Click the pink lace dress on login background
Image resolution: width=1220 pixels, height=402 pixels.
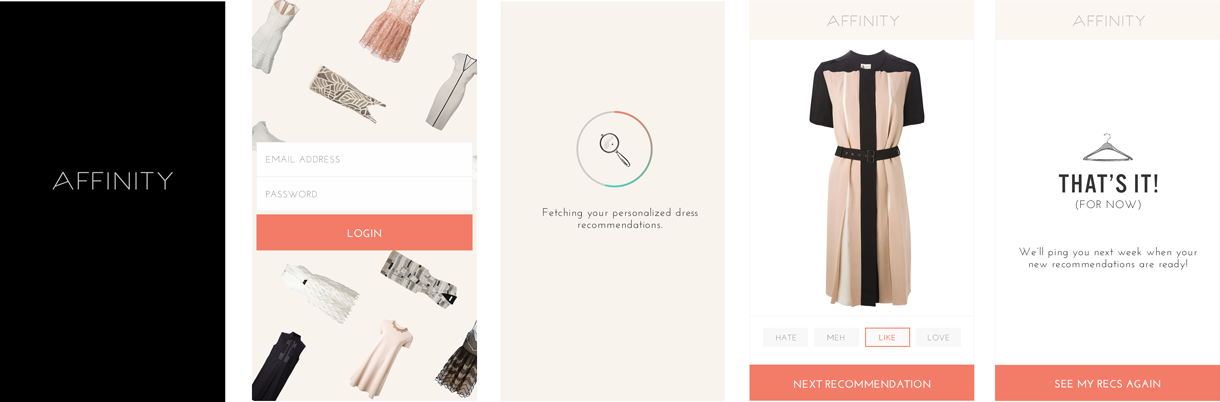[392, 28]
